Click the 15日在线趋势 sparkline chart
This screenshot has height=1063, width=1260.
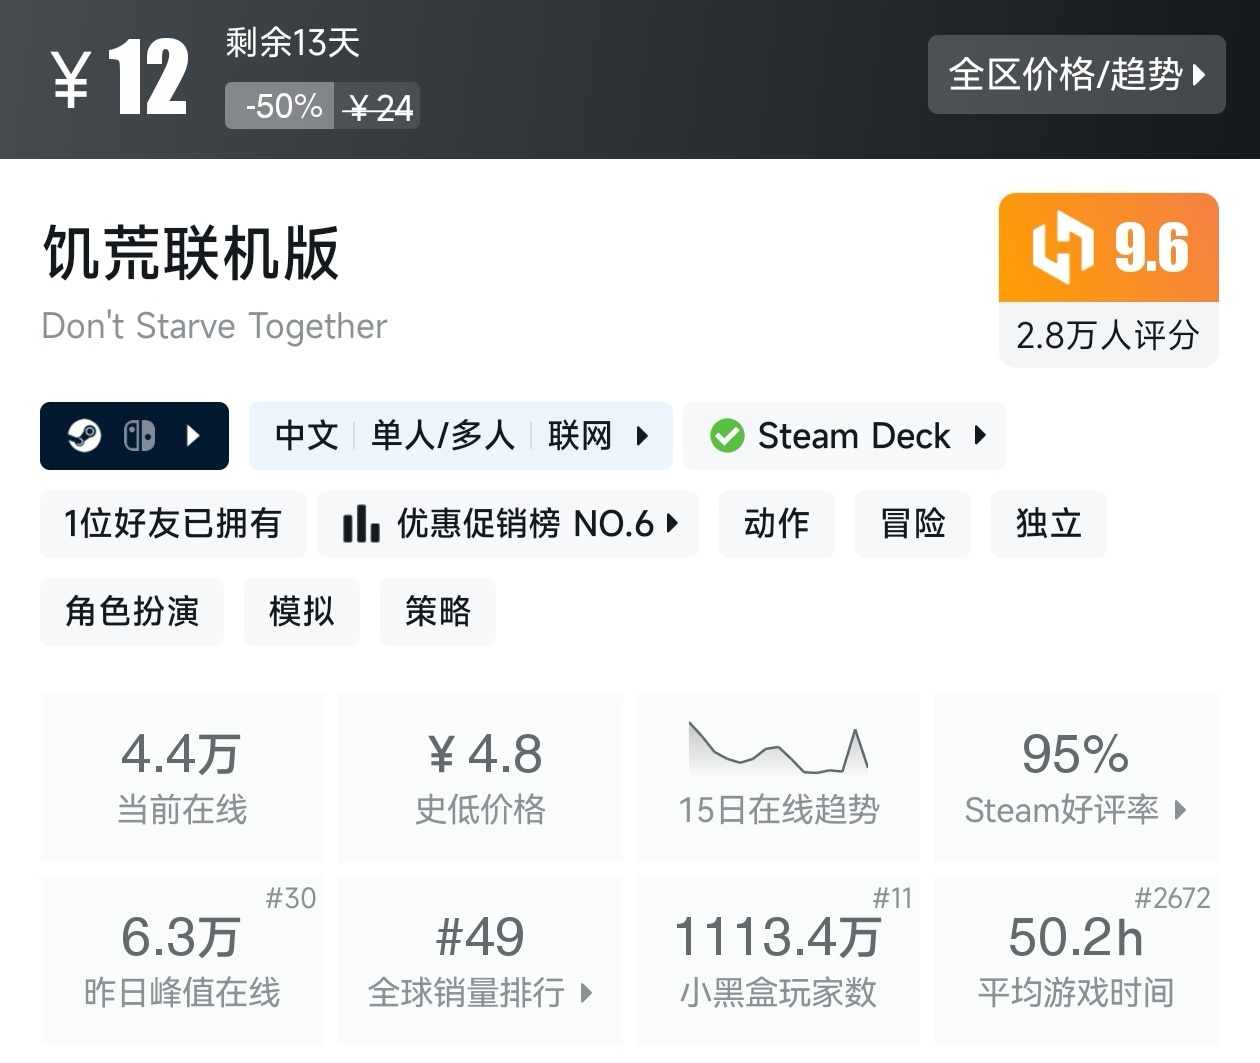pos(778,751)
